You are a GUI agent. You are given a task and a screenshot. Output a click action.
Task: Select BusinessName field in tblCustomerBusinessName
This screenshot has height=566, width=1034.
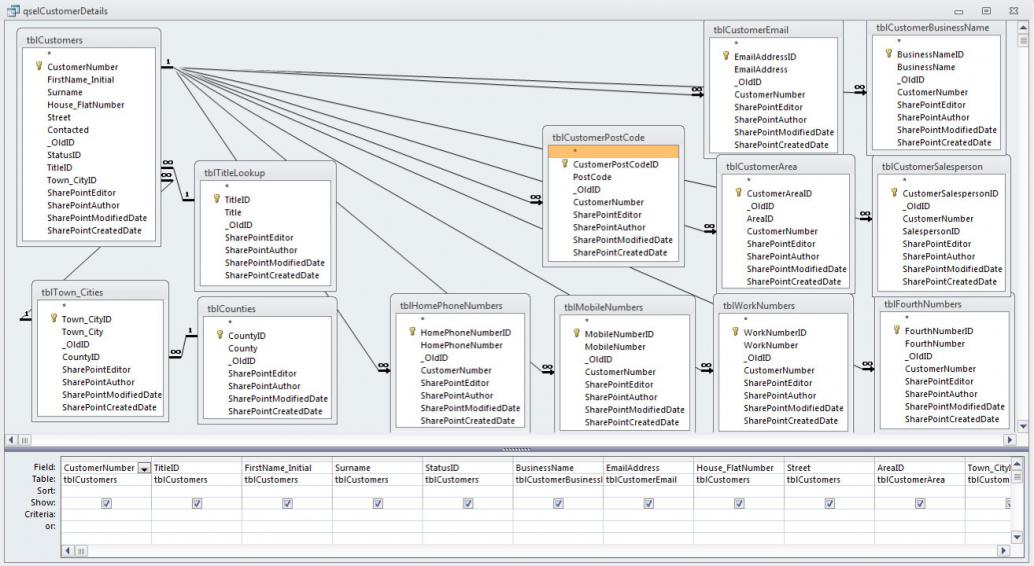click(x=926, y=67)
